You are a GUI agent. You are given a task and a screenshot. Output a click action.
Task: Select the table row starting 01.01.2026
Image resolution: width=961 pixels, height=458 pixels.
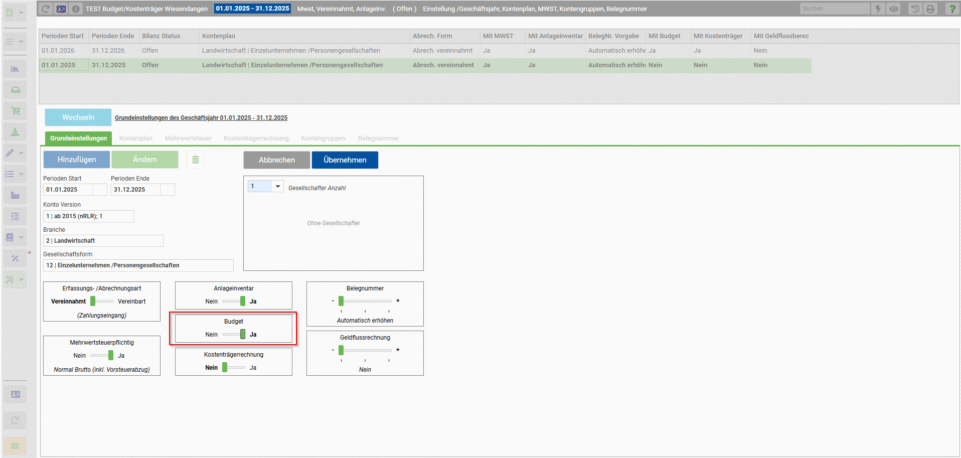pyautogui.click(x=425, y=50)
